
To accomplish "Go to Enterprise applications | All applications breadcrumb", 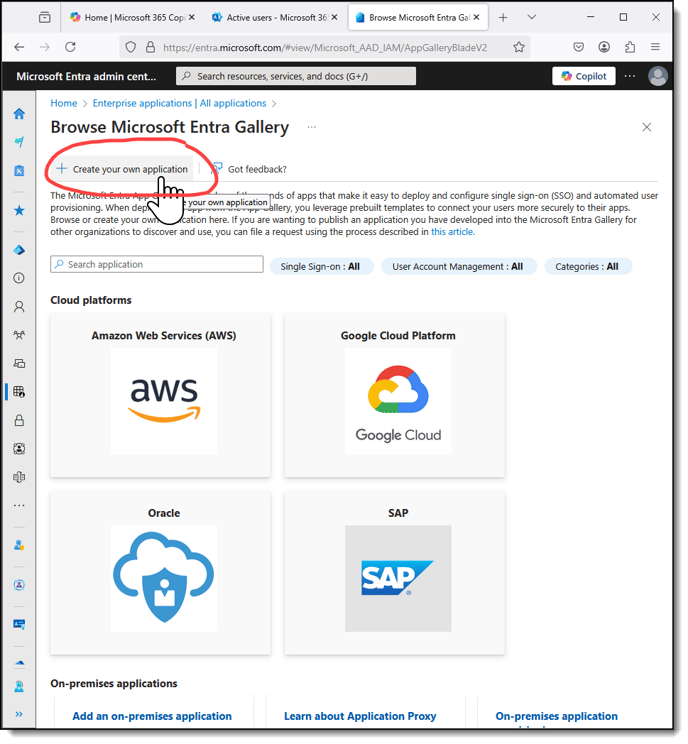I will point(179,103).
